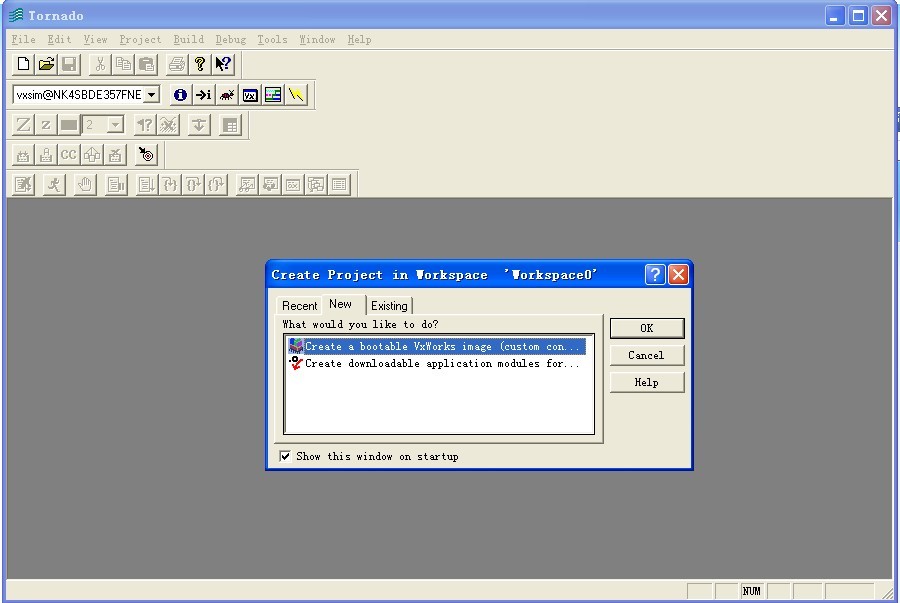Screen dimensions: 900x603
Task: Click the flag question mark icon
Action: click(x=145, y=125)
